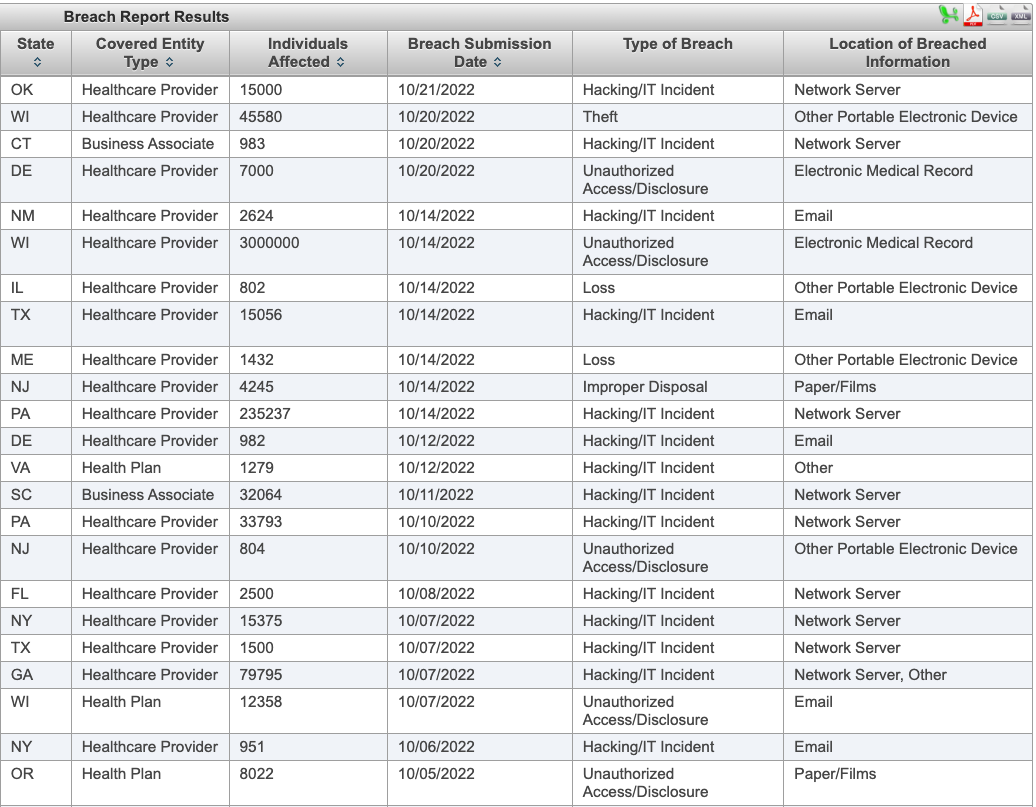Click the 10/11/2022 submission date cell
This screenshot has width=1036, height=807.
click(480, 496)
